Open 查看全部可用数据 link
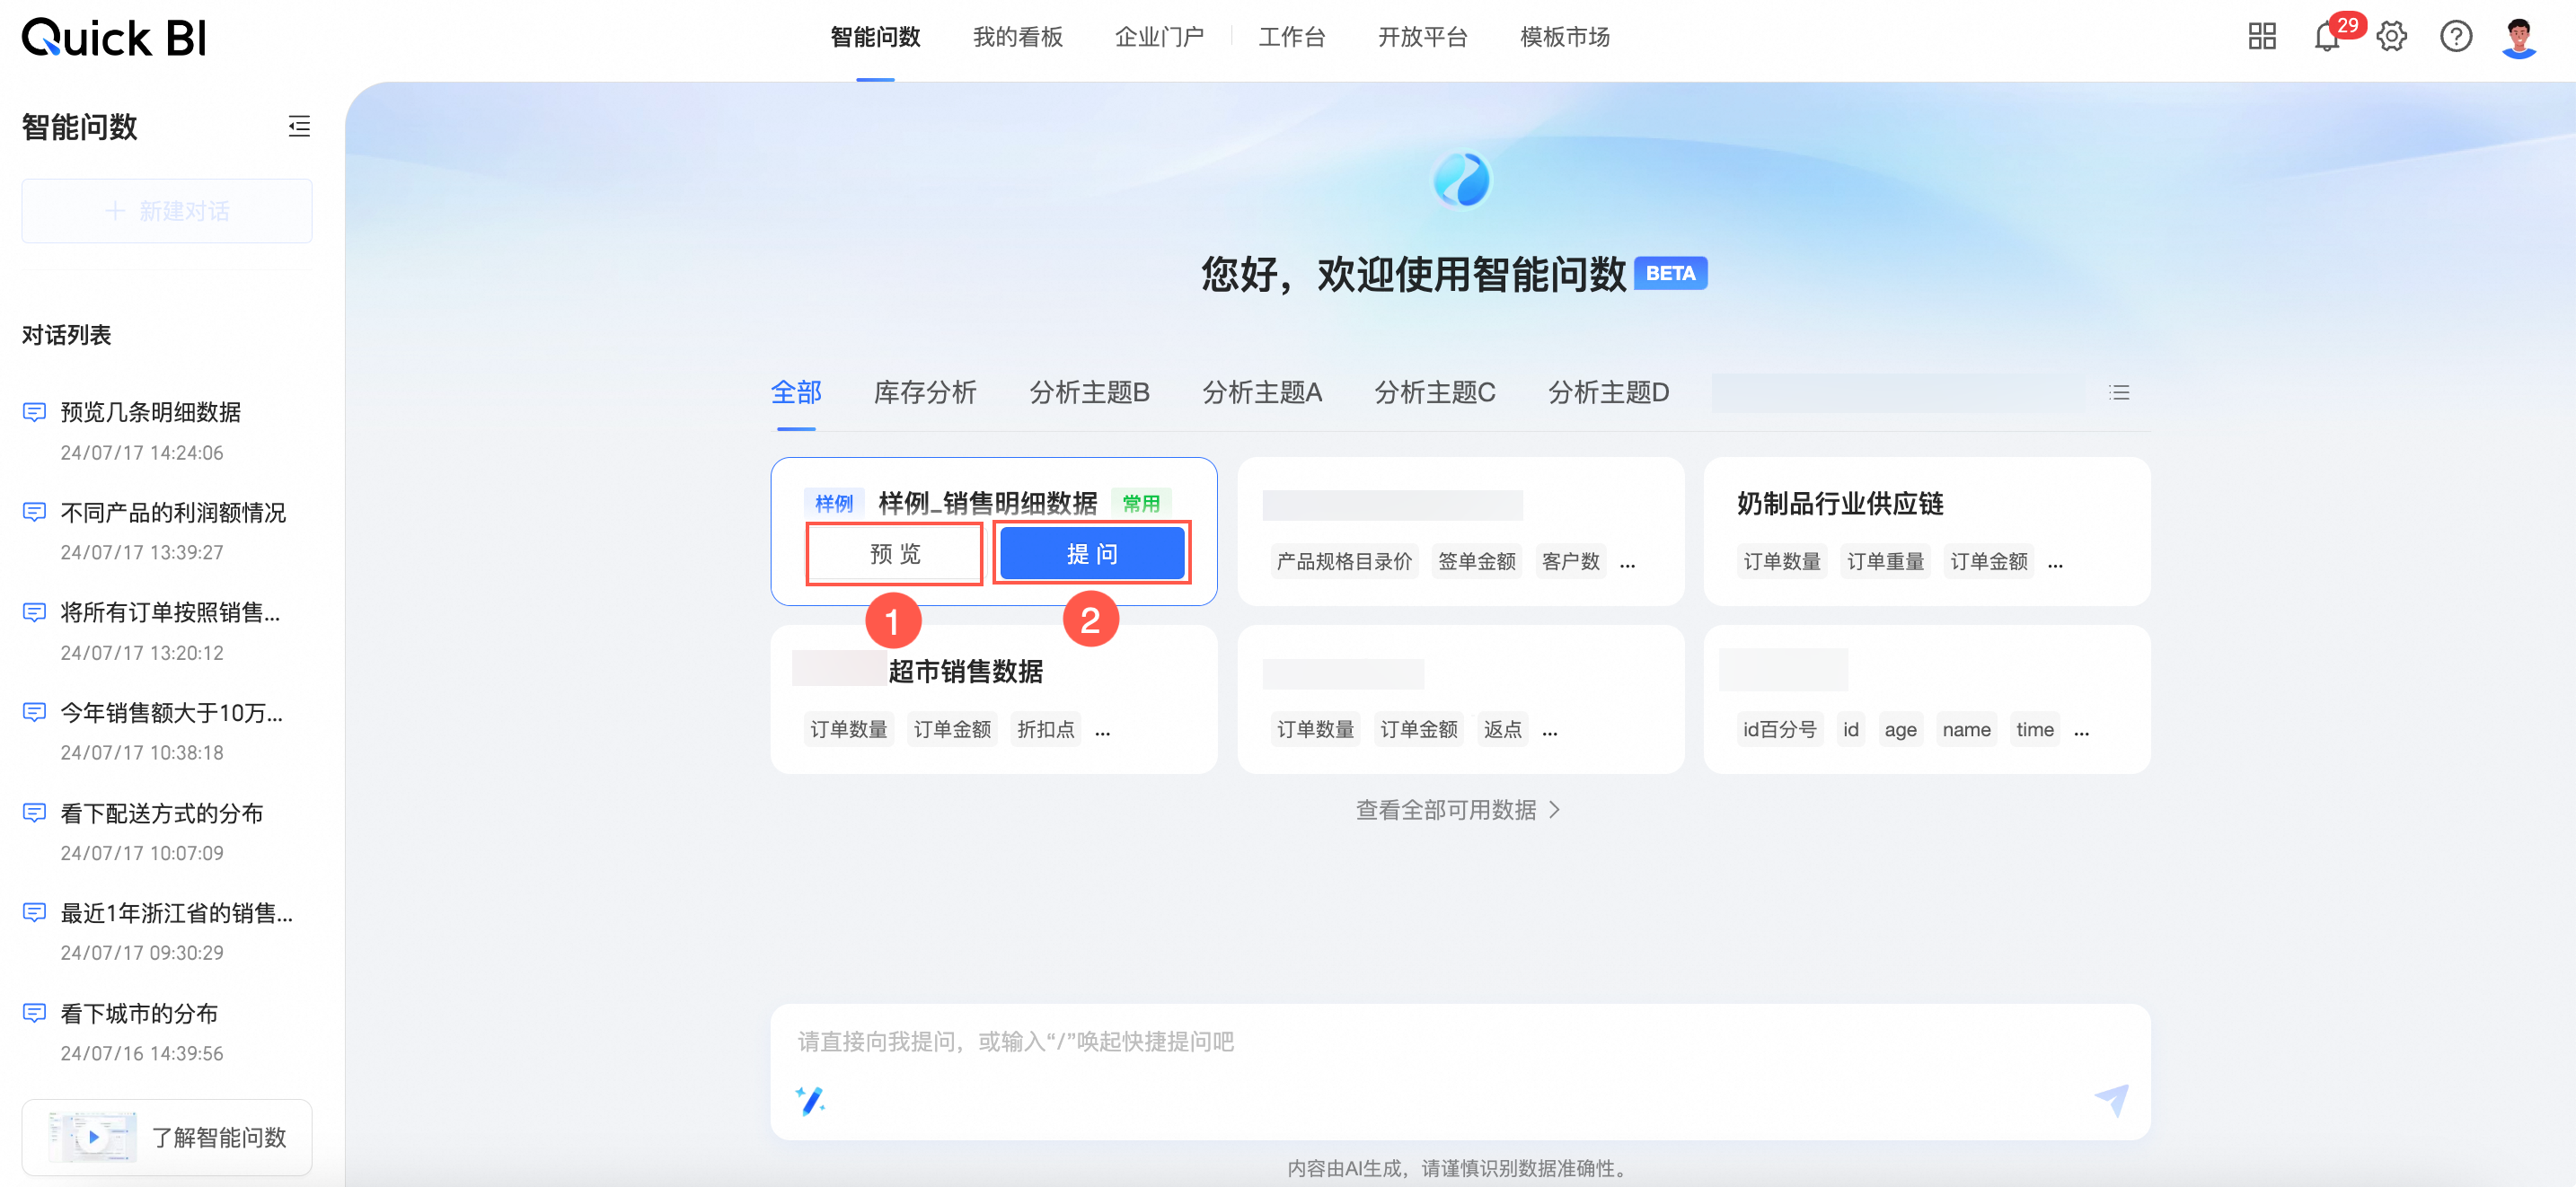The height and width of the screenshot is (1187, 2576). click(1457, 810)
